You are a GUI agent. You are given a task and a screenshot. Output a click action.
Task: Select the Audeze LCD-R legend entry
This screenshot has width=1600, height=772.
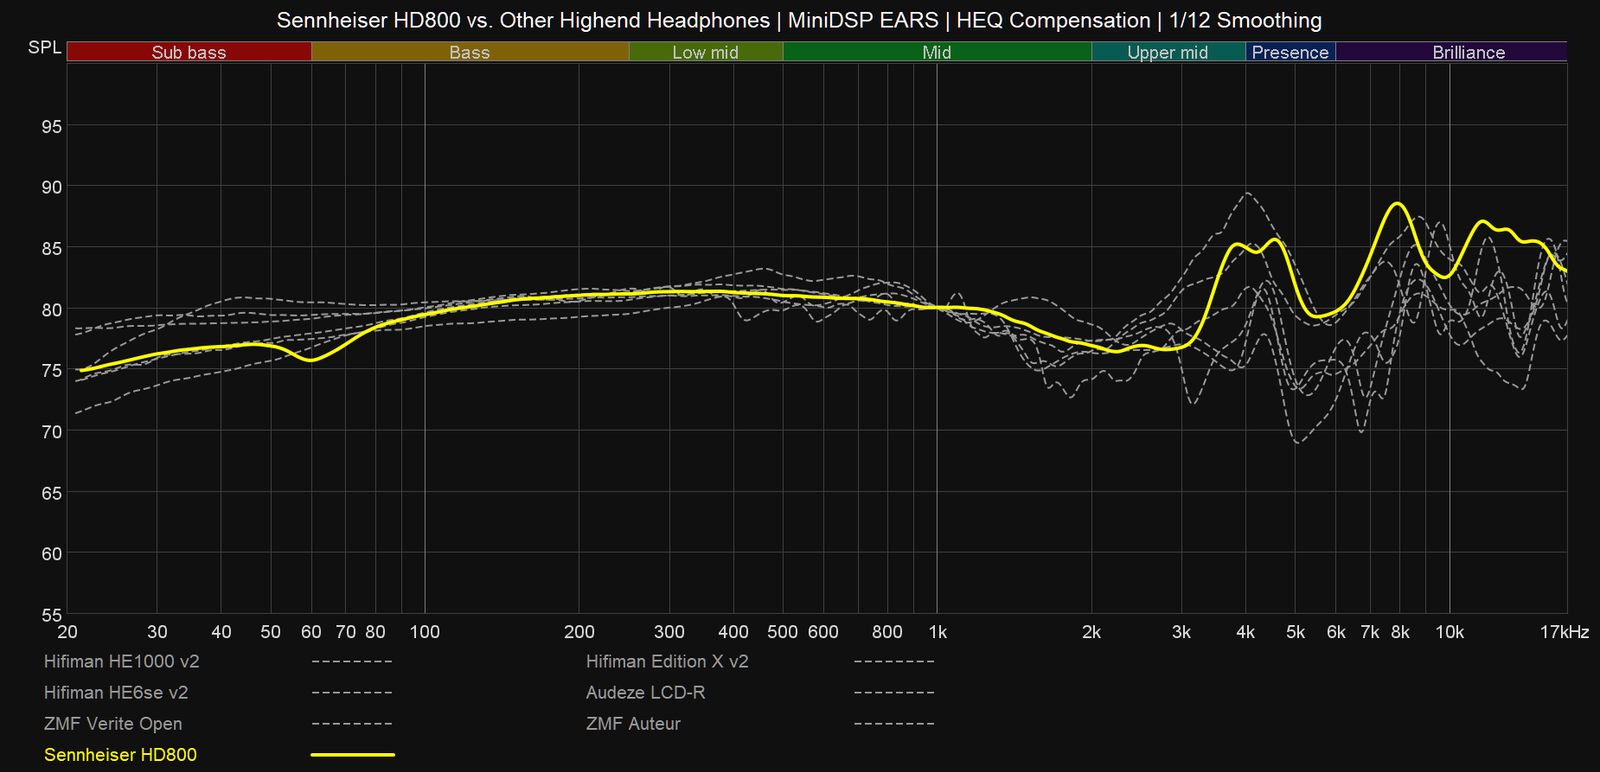click(645, 692)
